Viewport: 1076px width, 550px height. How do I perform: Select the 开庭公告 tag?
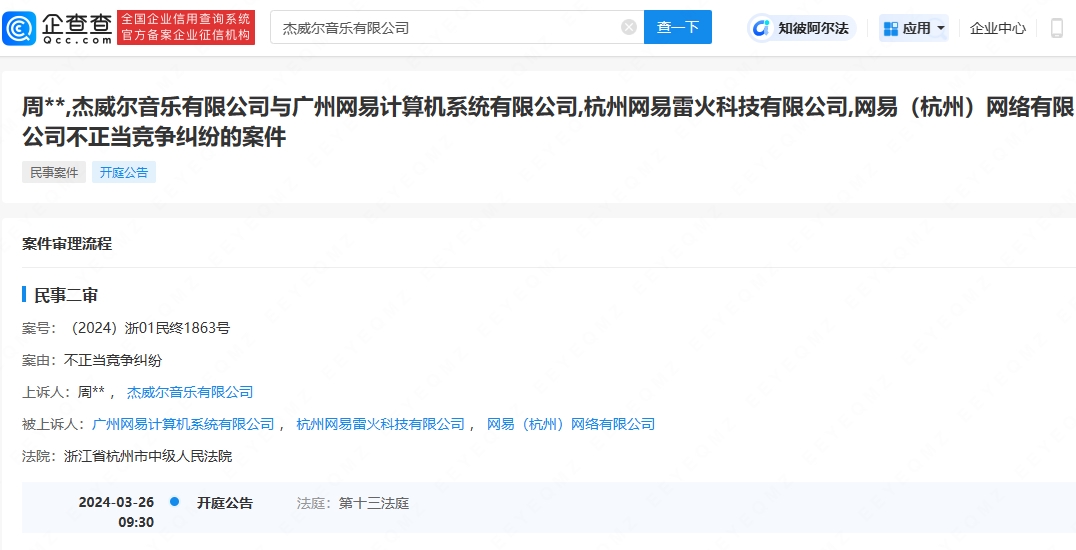click(x=124, y=172)
